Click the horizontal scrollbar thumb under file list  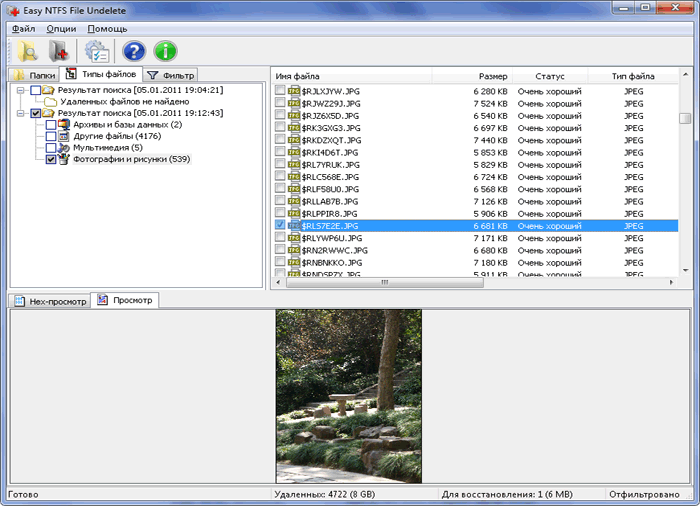385,282
